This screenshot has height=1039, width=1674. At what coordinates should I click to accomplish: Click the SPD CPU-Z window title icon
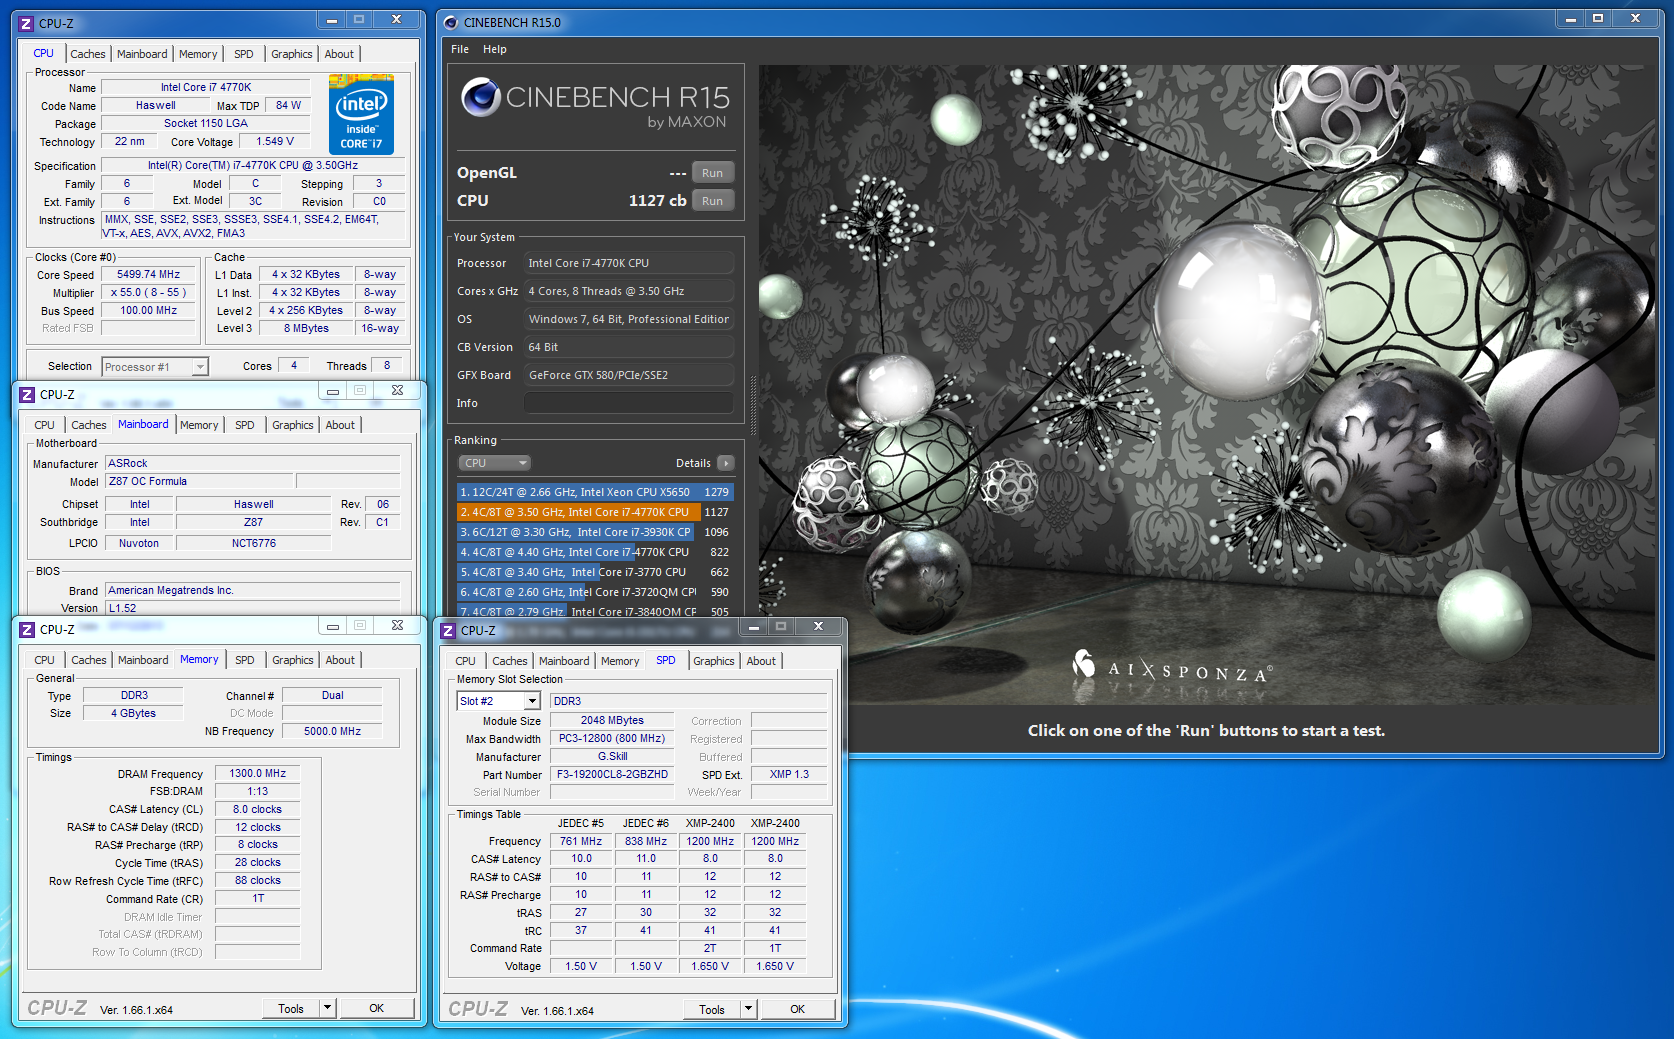coord(448,630)
